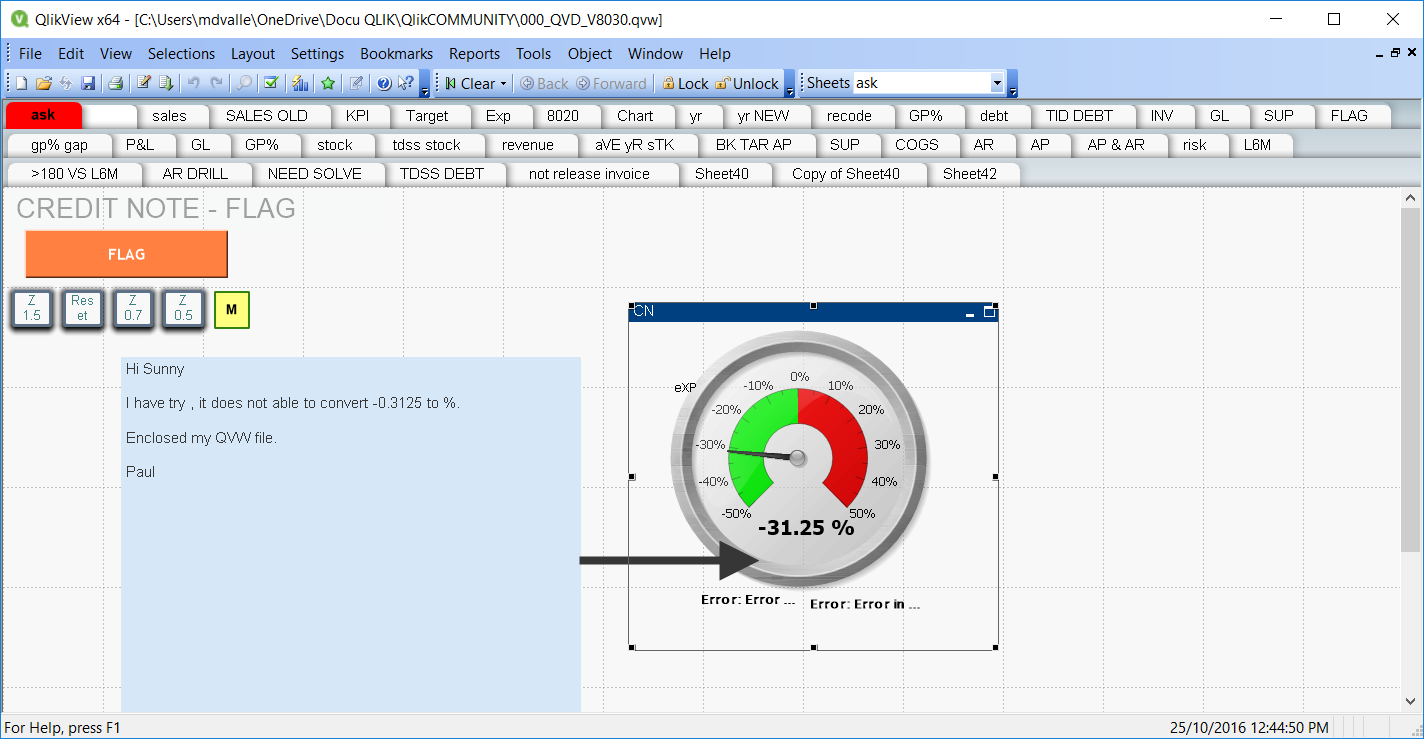
Task: Click the vertical scrollbar on sheet
Action: [x=1410, y=380]
